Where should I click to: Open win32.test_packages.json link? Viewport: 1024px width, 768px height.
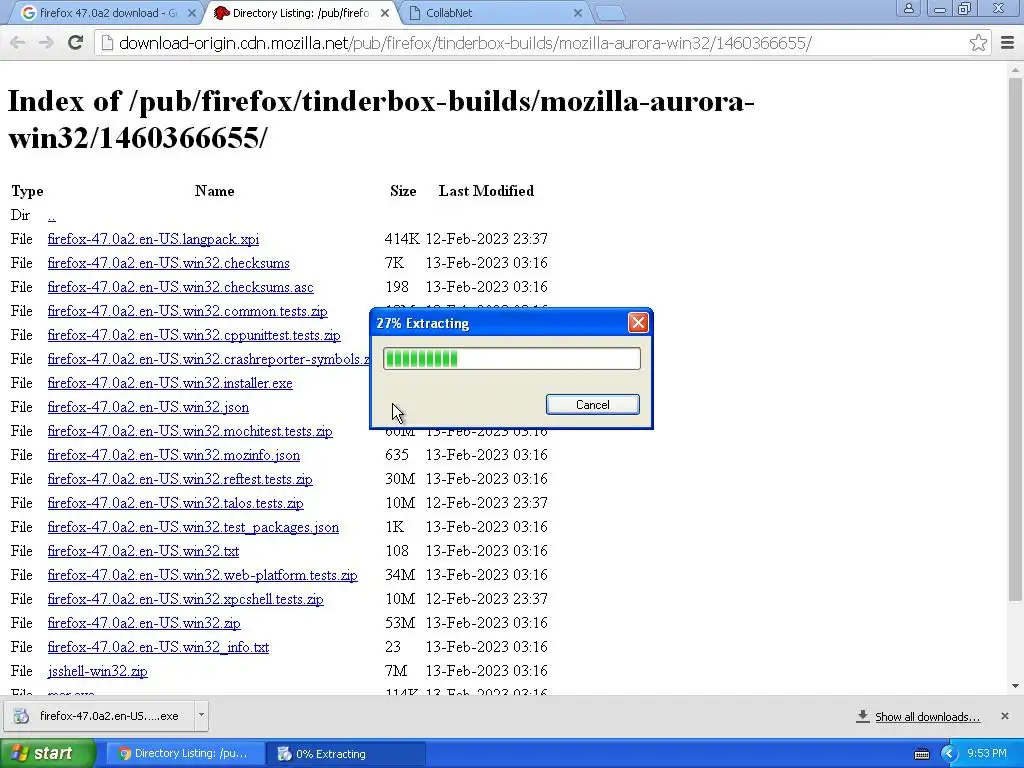(x=193, y=527)
